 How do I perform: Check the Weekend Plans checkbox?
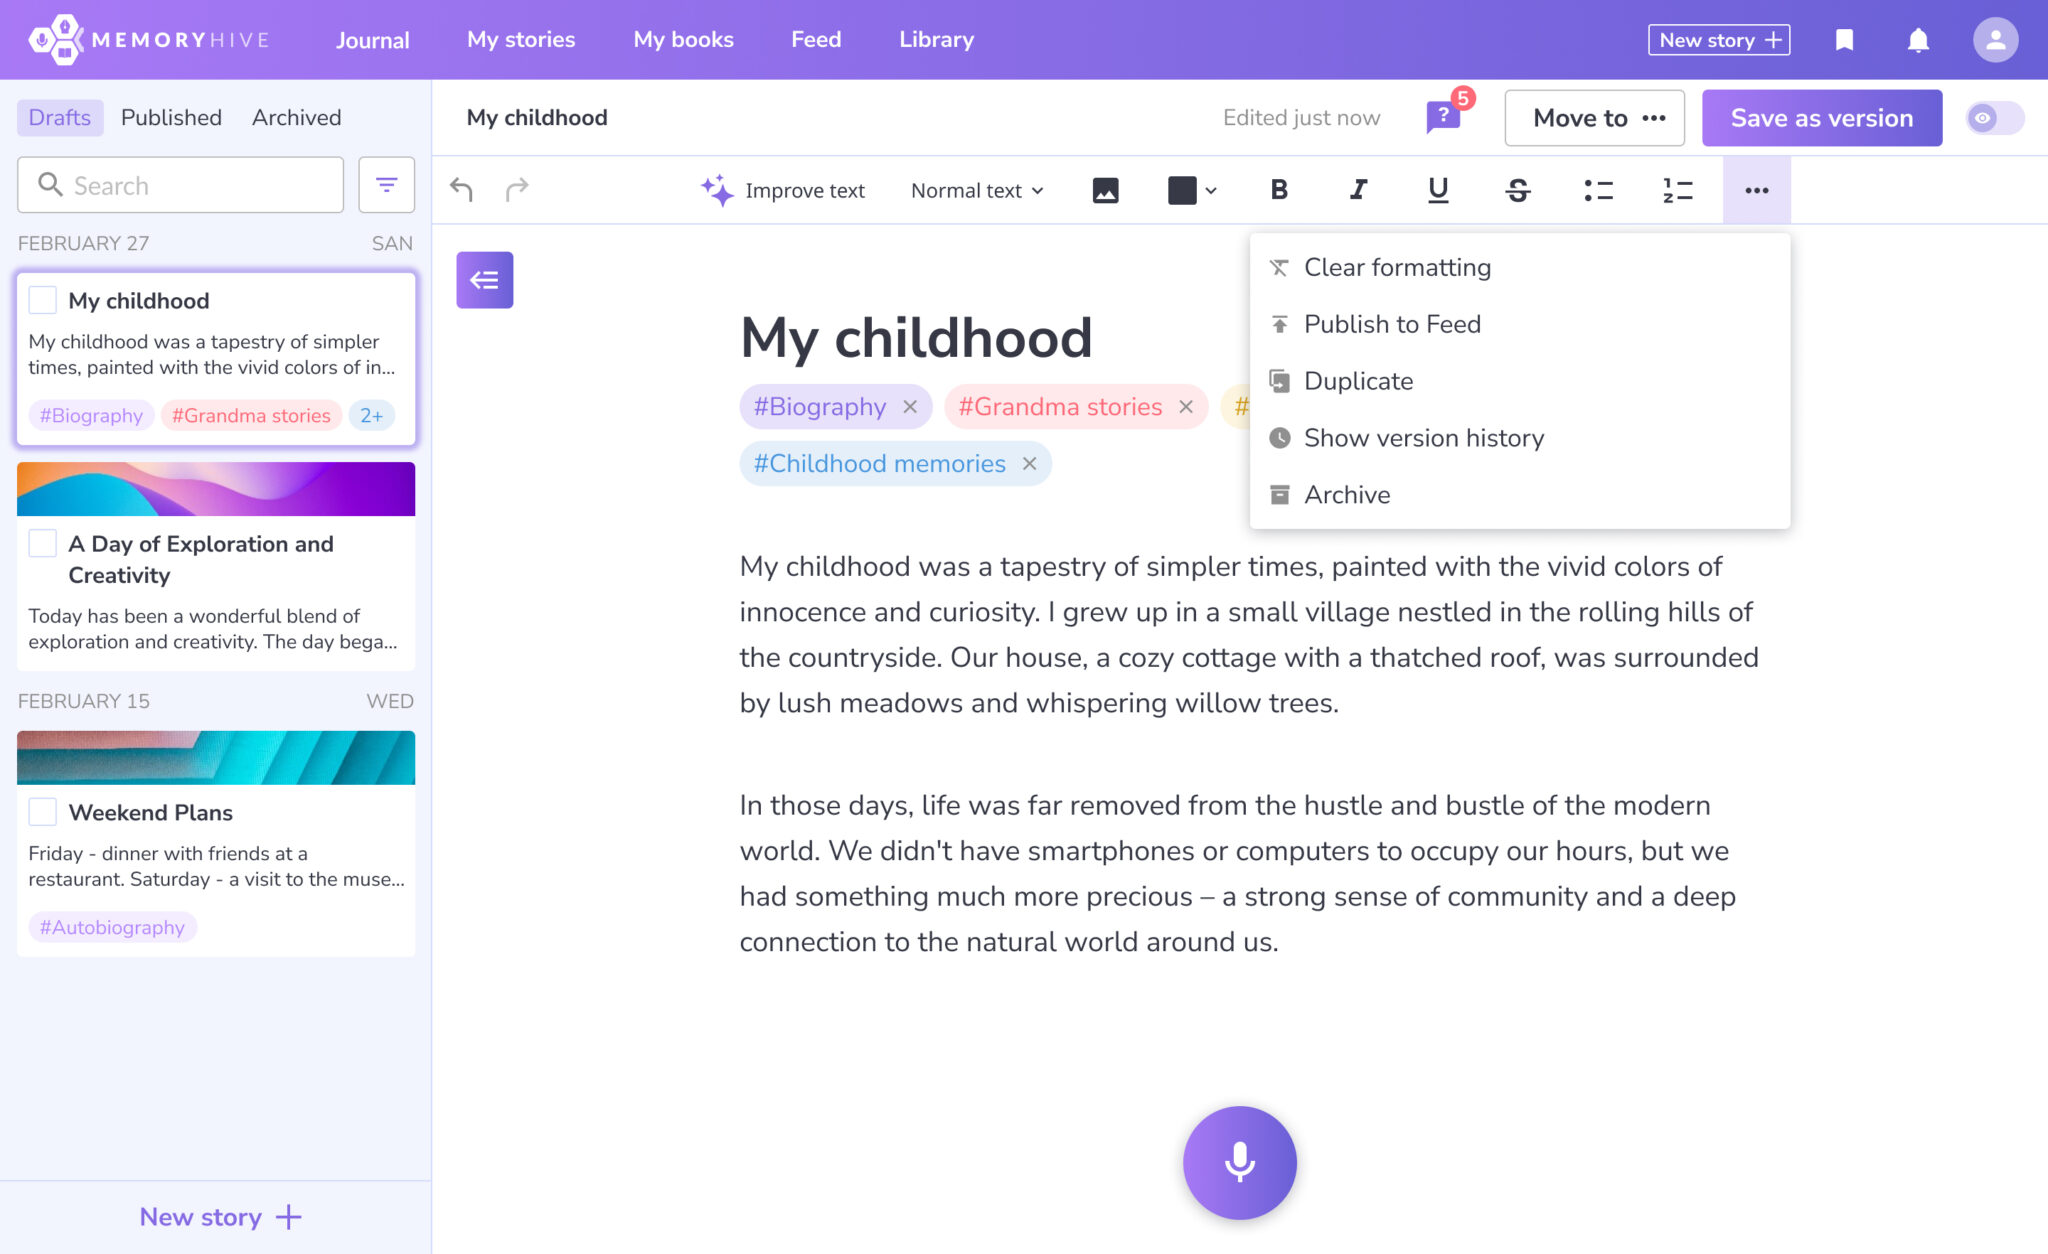tap(42, 812)
